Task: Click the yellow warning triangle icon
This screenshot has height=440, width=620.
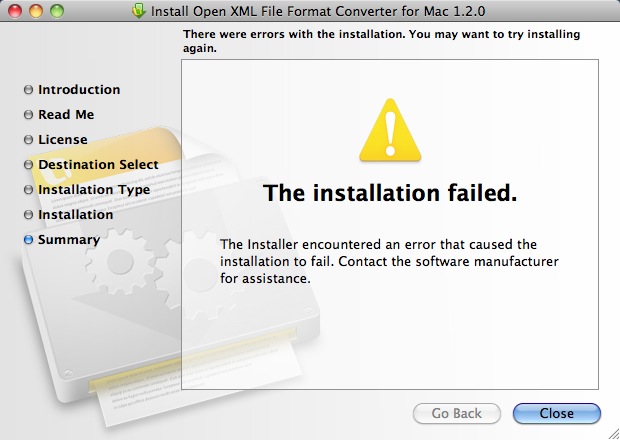Action: tap(390, 130)
